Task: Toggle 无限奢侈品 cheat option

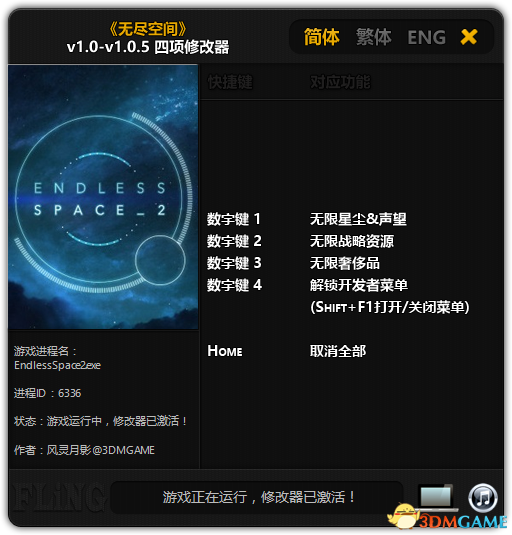Action: click(x=345, y=263)
